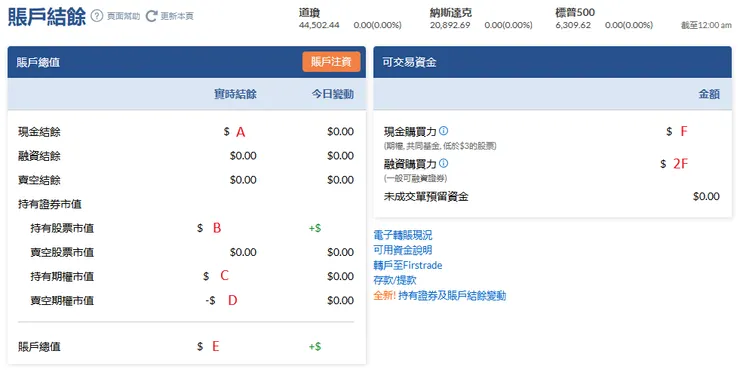Viewport: 740px width, 373px height.
Task: Click the 可交易資金 panel header title
Action: click(409, 62)
